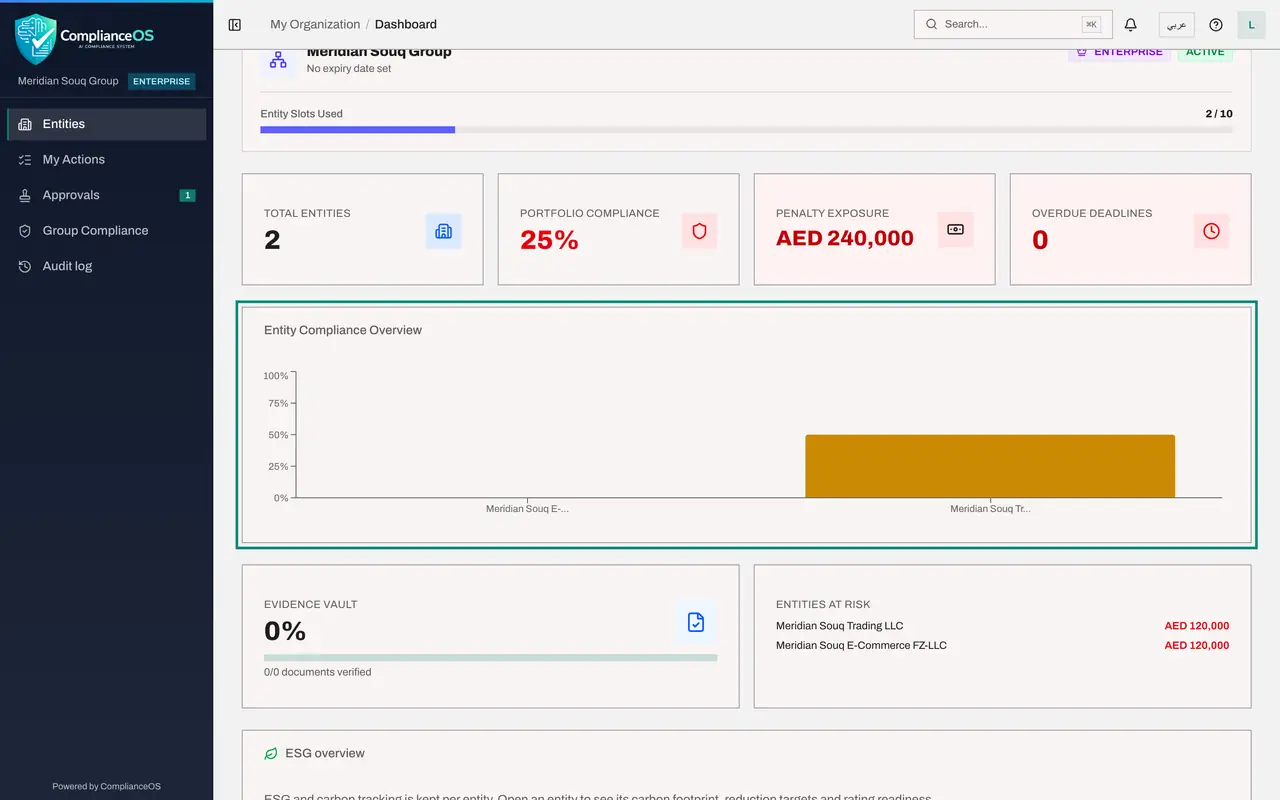Toggle the sidebar collapse icon
Image resolution: width=1280 pixels, height=800 pixels.
(235, 24)
